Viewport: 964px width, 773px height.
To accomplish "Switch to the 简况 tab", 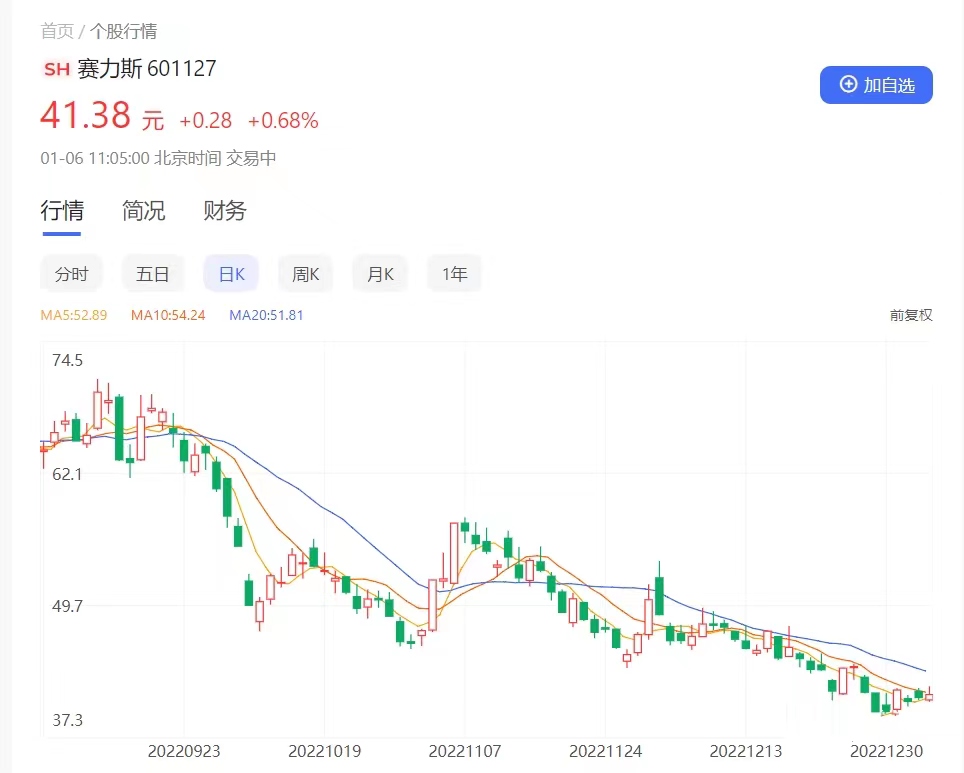I will pyautogui.click(x=143, y=211).
